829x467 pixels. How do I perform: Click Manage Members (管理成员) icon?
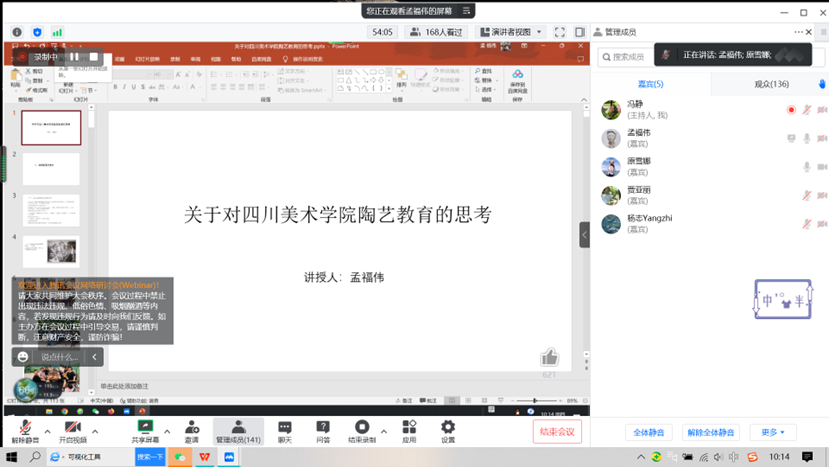pyautogui.click(x=238, y=431)
